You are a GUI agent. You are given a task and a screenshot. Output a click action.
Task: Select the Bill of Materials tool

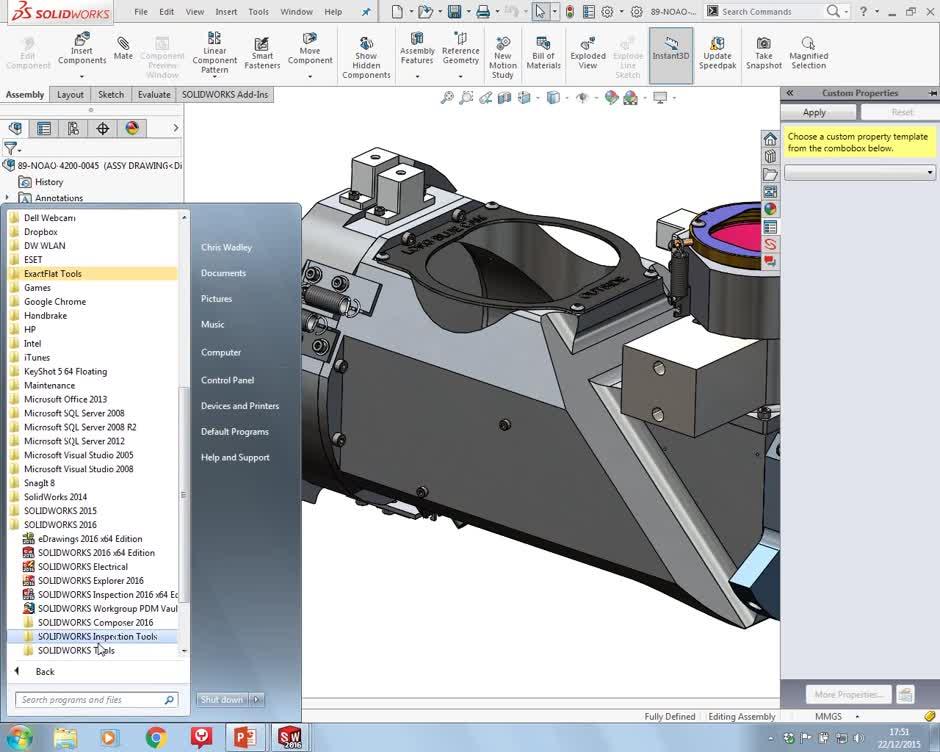pyautogui.click(x=543, y=50)
